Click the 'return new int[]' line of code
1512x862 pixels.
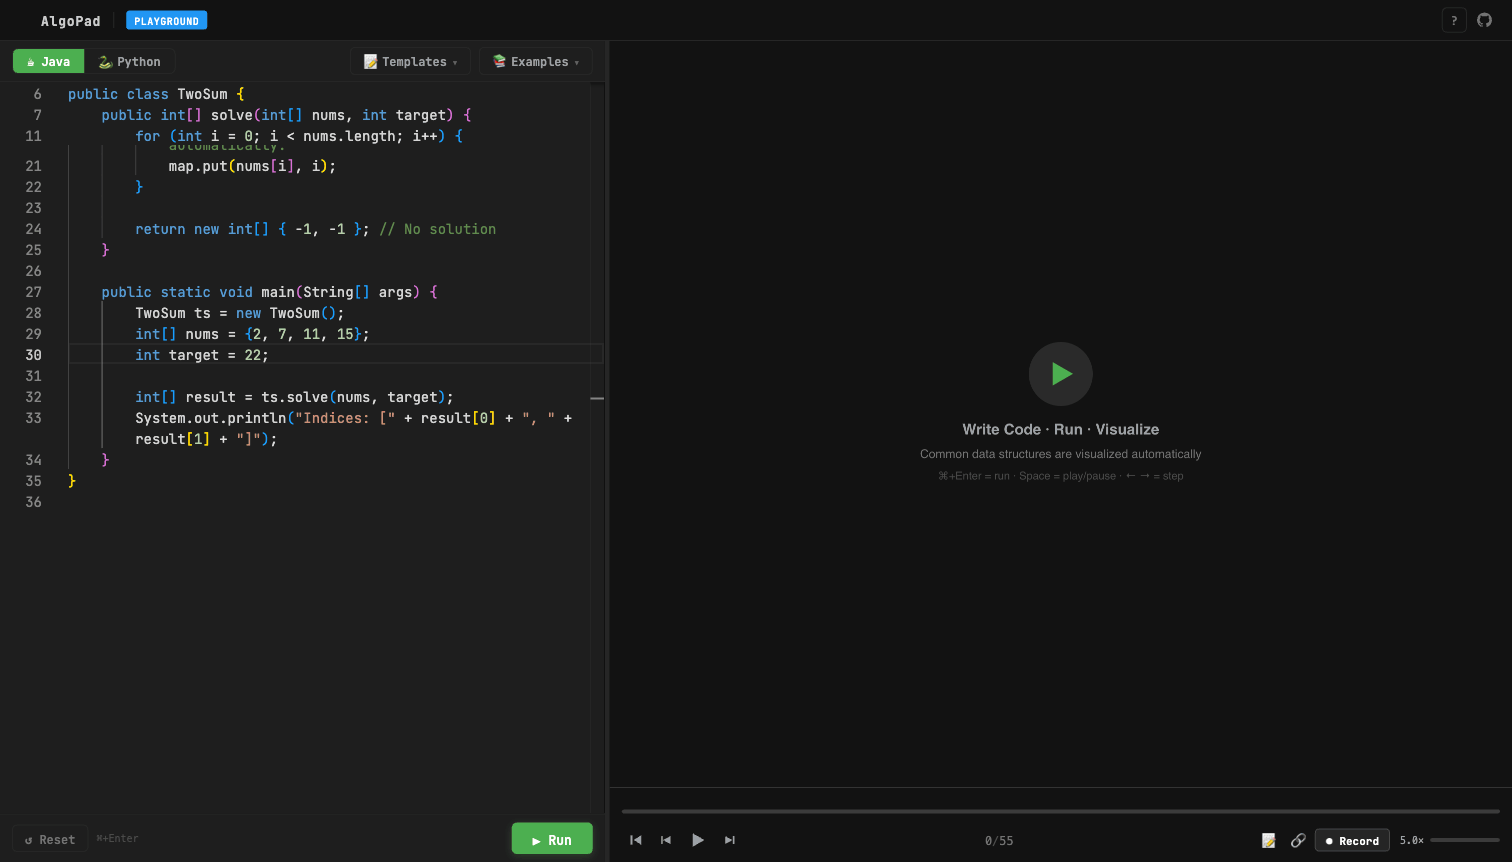point(315,229)
